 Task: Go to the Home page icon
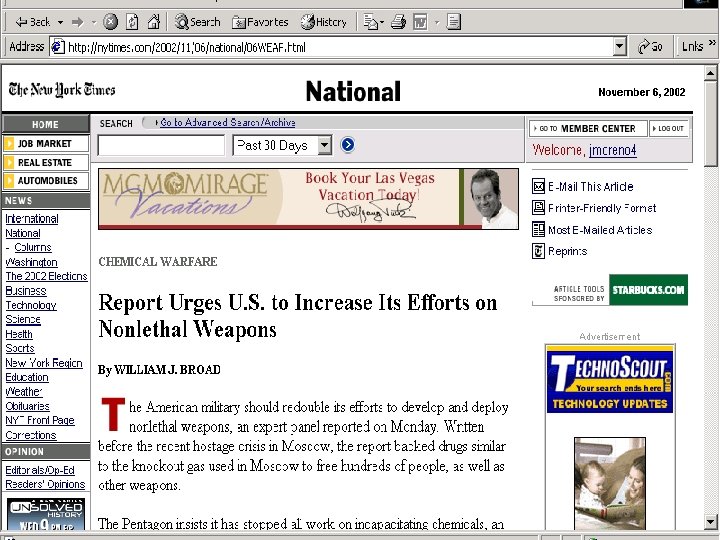click(x=153, y=22)
